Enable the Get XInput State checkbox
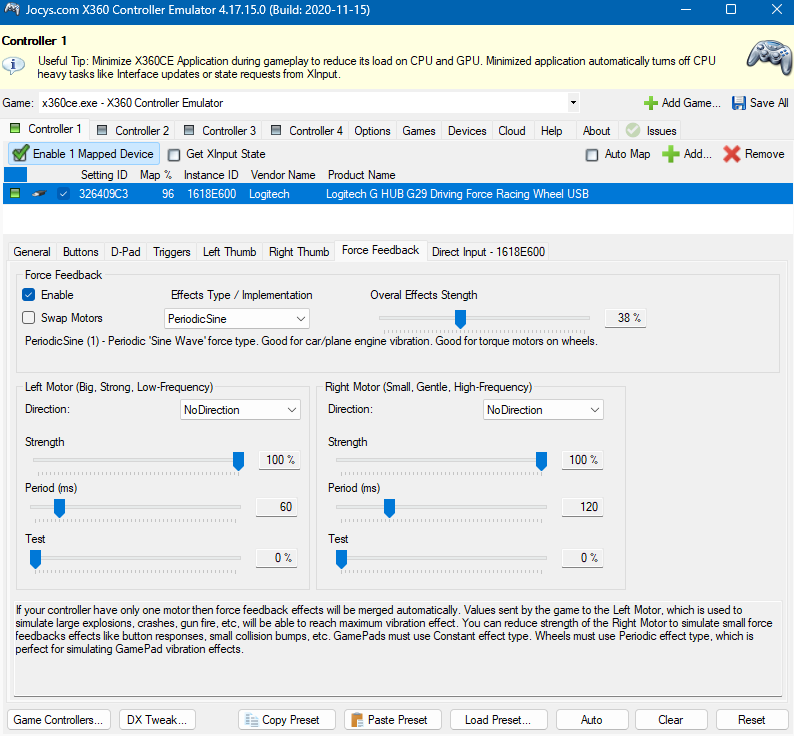This screenshot has width=794, height=736. [x=174, y=155]
